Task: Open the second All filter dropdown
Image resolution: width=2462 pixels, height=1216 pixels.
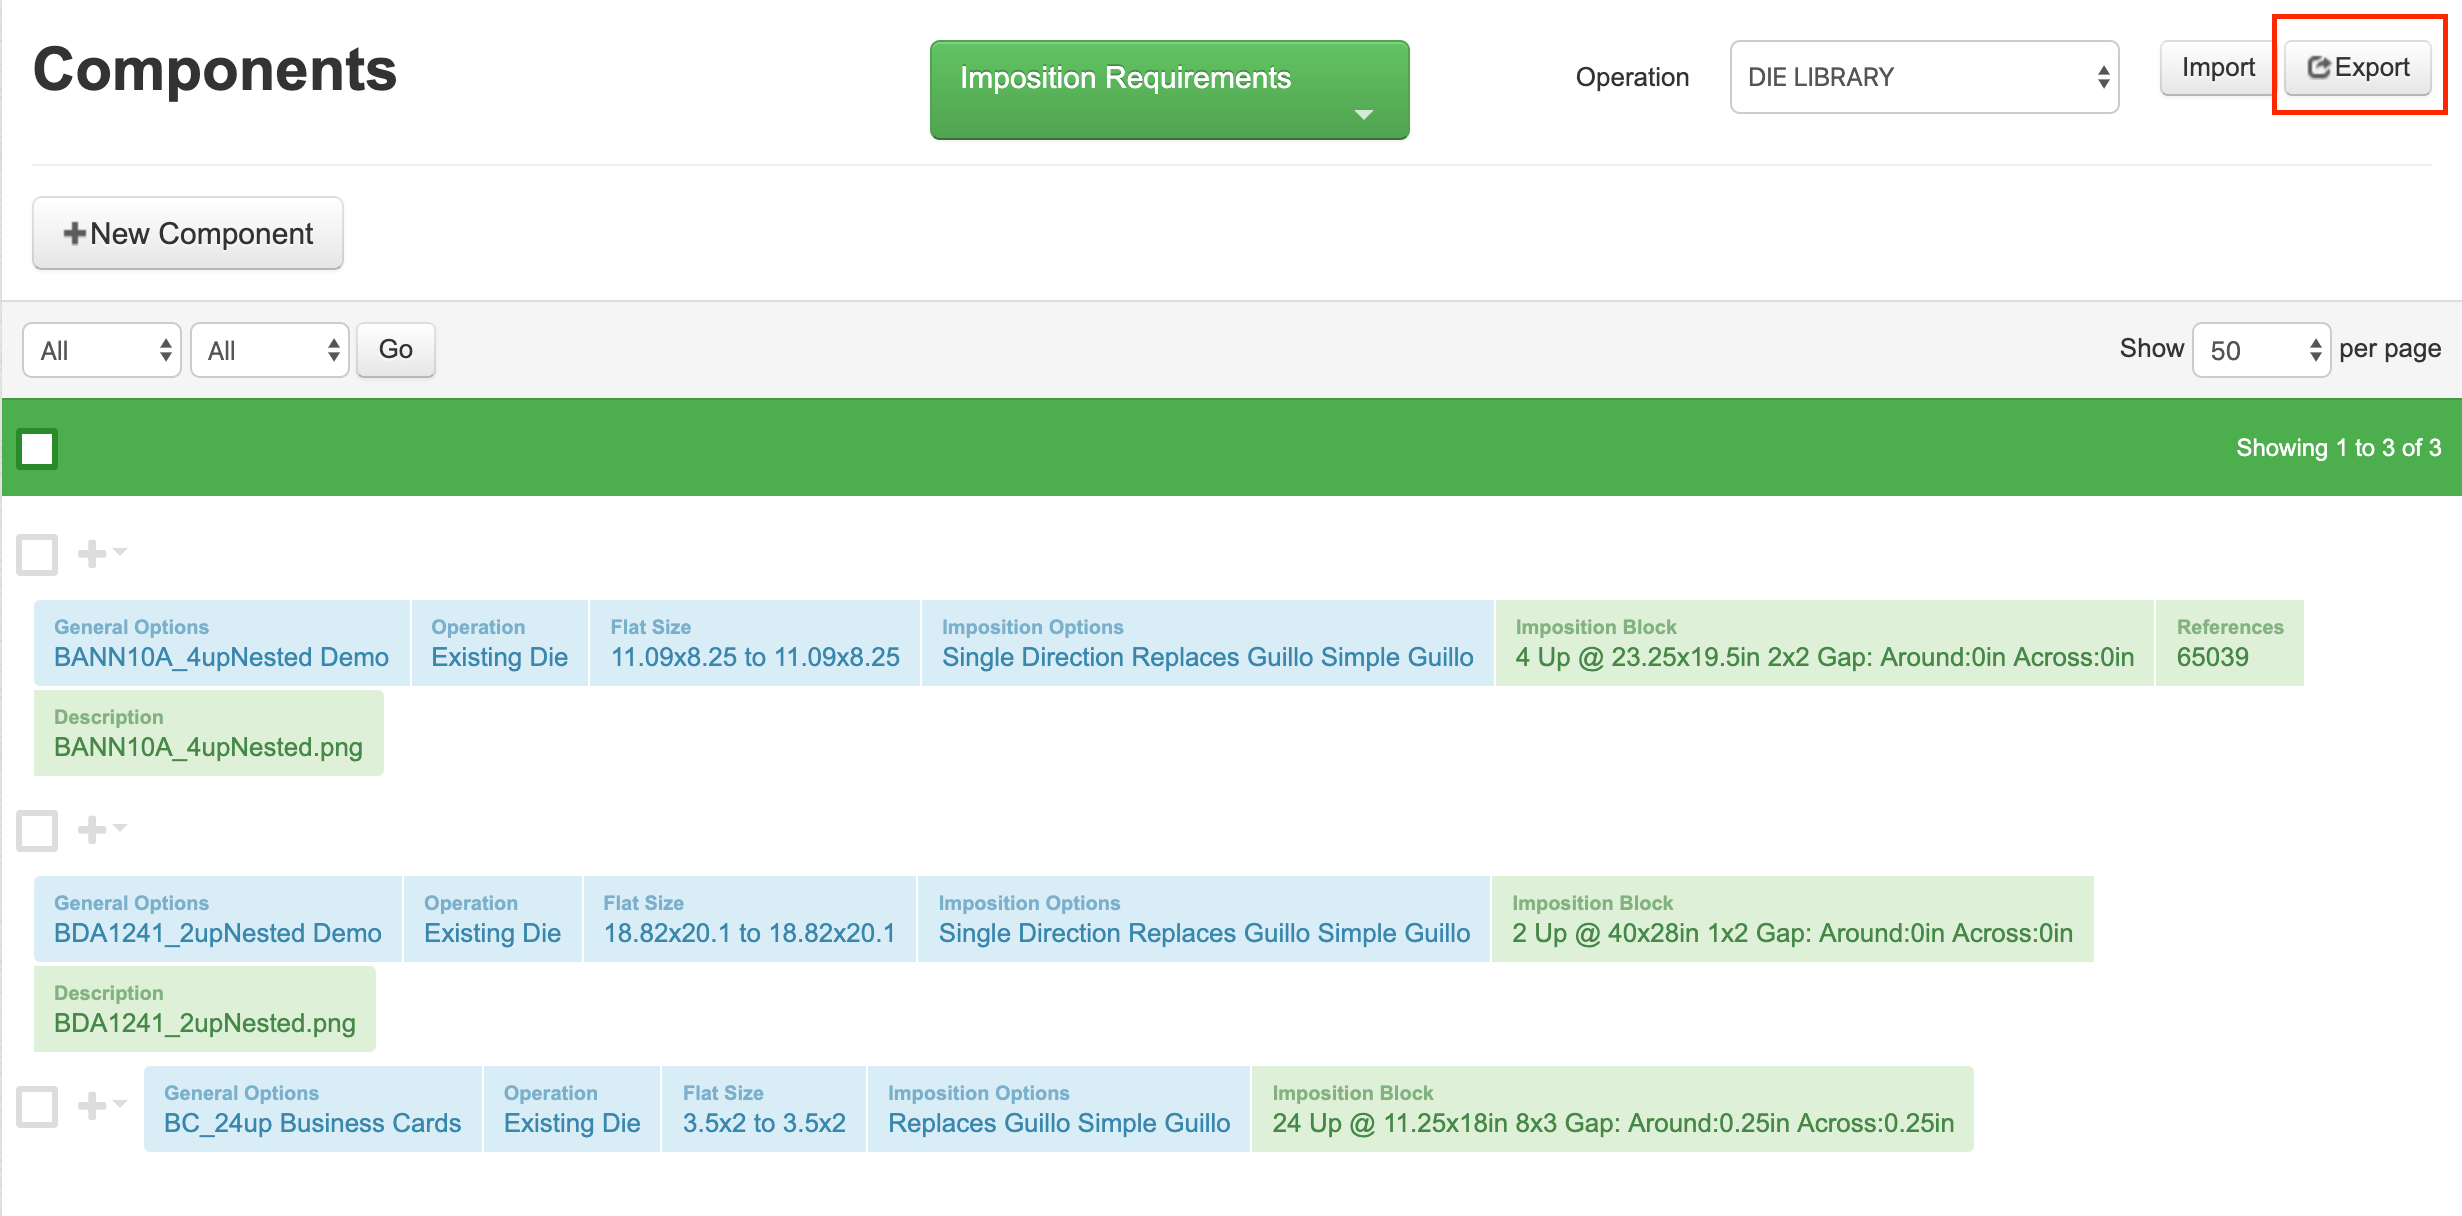Action: click(269, 350)
